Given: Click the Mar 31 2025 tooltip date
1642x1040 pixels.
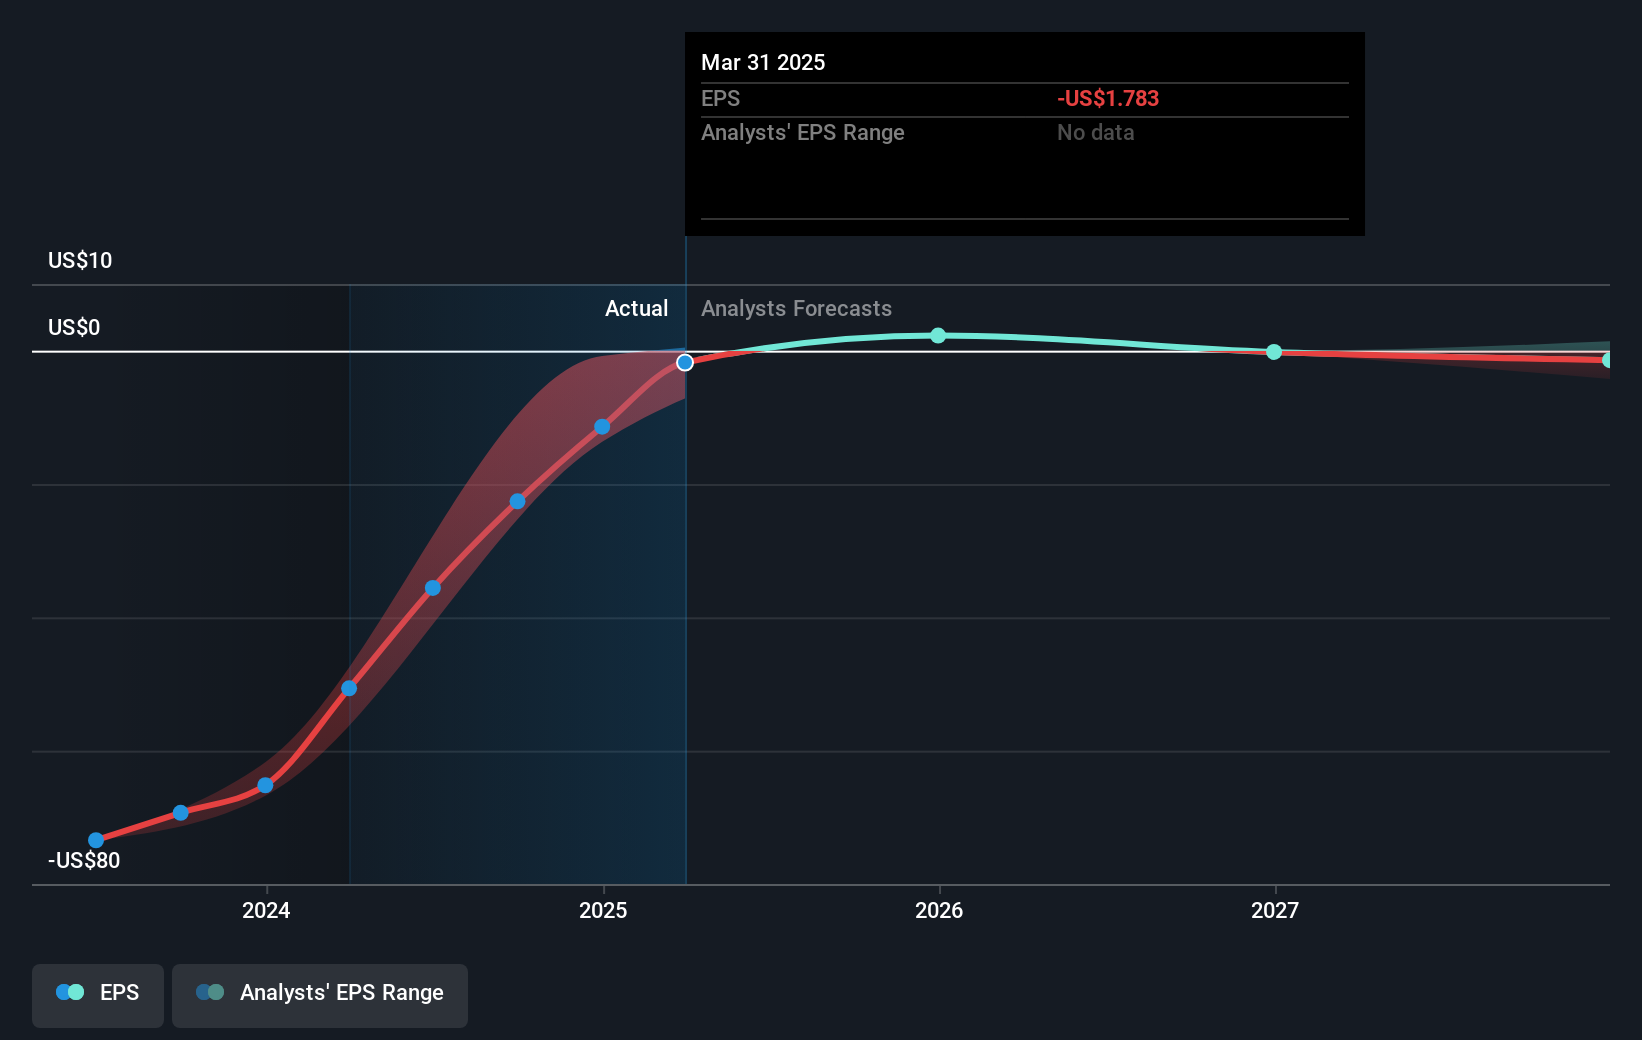Looking at the screenshot, I should click(763, 62).
